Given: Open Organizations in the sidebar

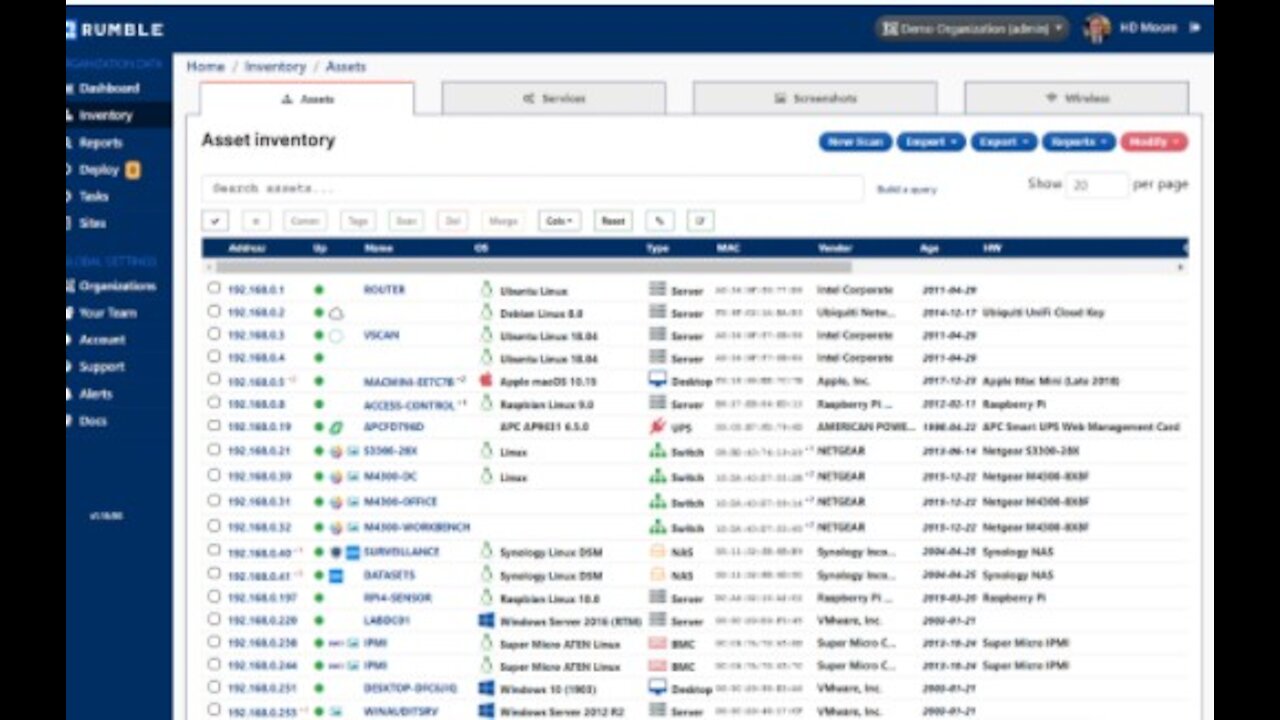Looking at the screenshot, I should (x=118, y=286).
